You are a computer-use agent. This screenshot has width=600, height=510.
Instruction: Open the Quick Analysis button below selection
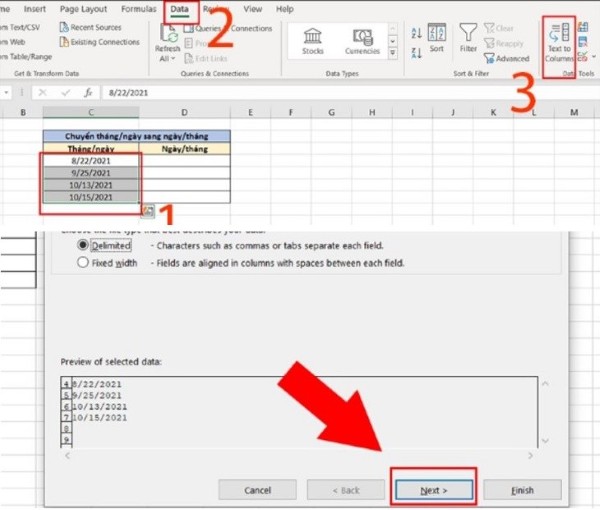click(x=147, y=210)
